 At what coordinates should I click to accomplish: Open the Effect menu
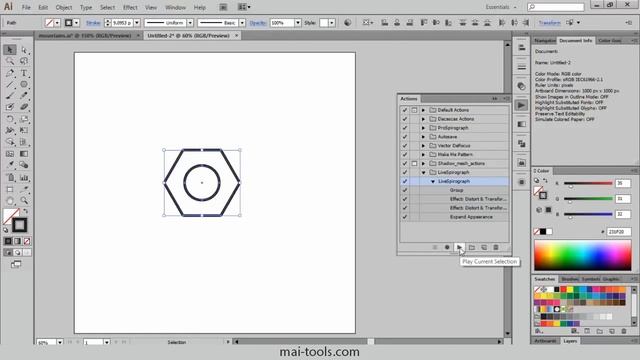pyautogui.click(x=130, y=7)
